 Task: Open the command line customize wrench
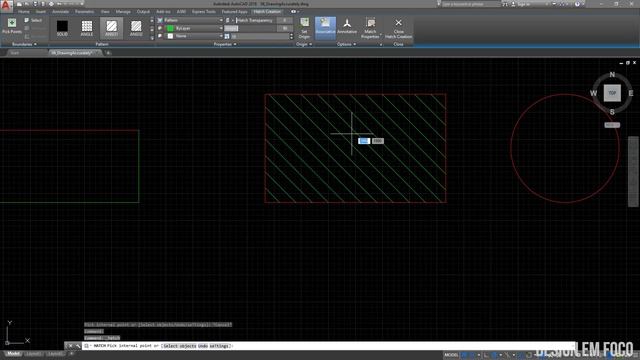(78, 346)
